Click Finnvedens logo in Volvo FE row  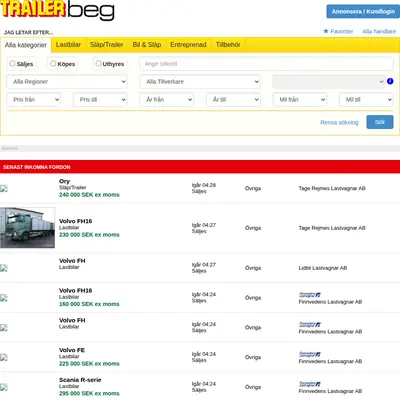pyautogui.click(x=310, y=354)
